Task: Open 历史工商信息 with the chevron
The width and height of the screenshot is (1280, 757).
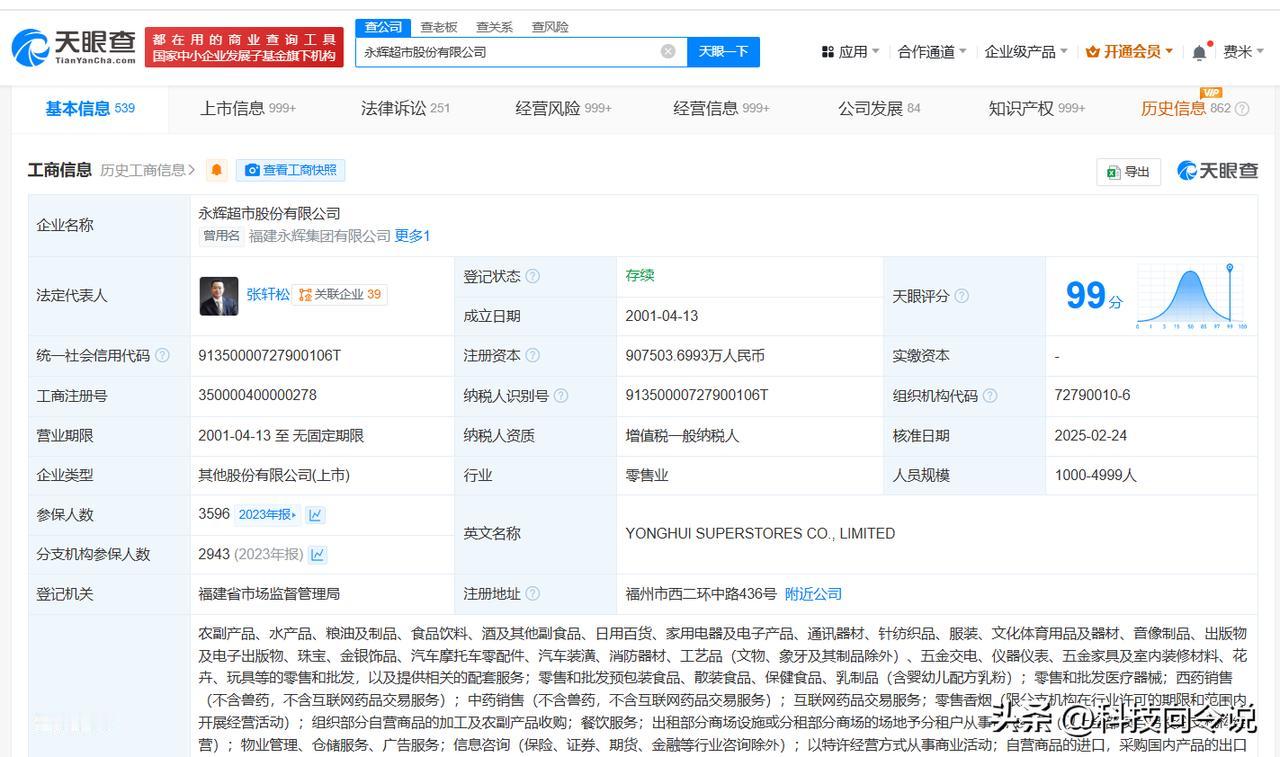Action: point(147,170)
